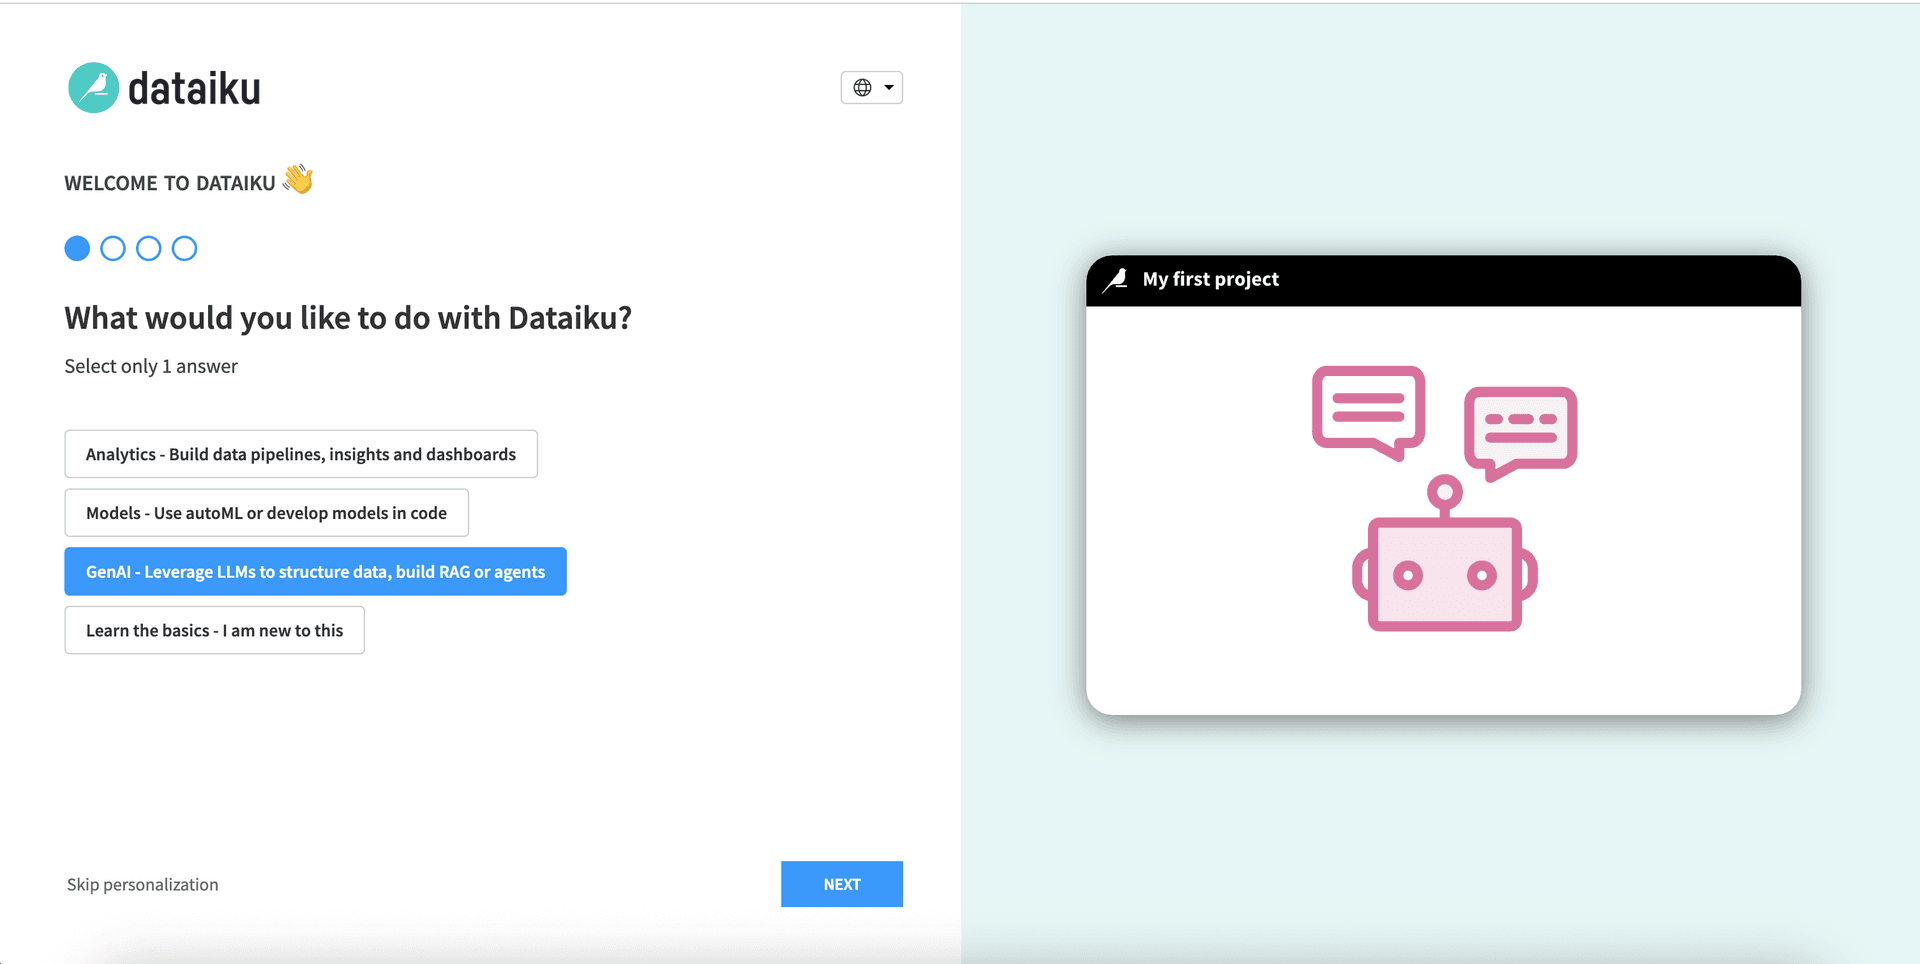Choose GenAI - Leverage LLMs option

(316, 572)
